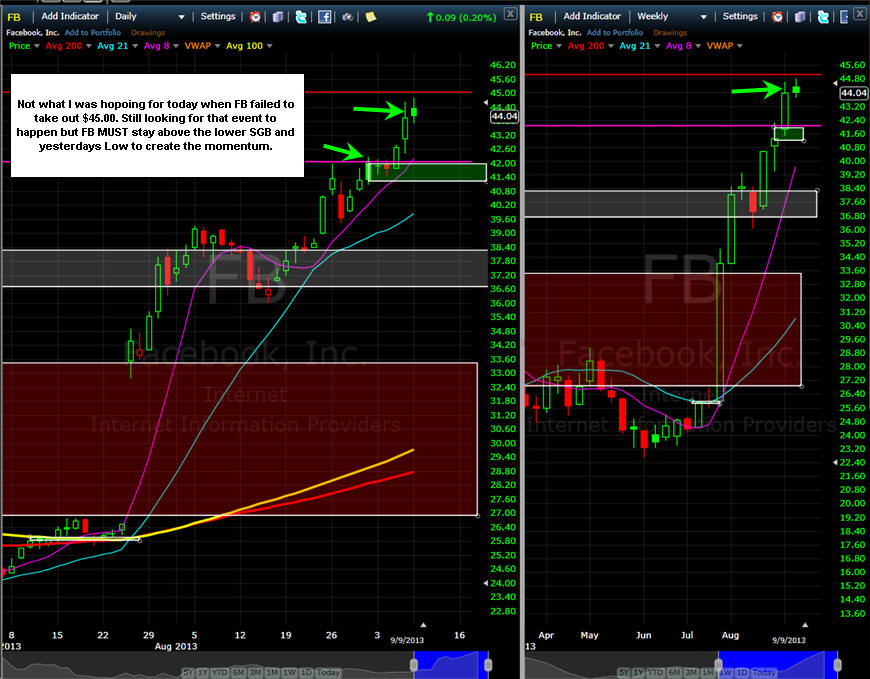Click Add to Portfolio link in Weekly chart
This screenshot has height=679, width=870.
coord(615,32)
